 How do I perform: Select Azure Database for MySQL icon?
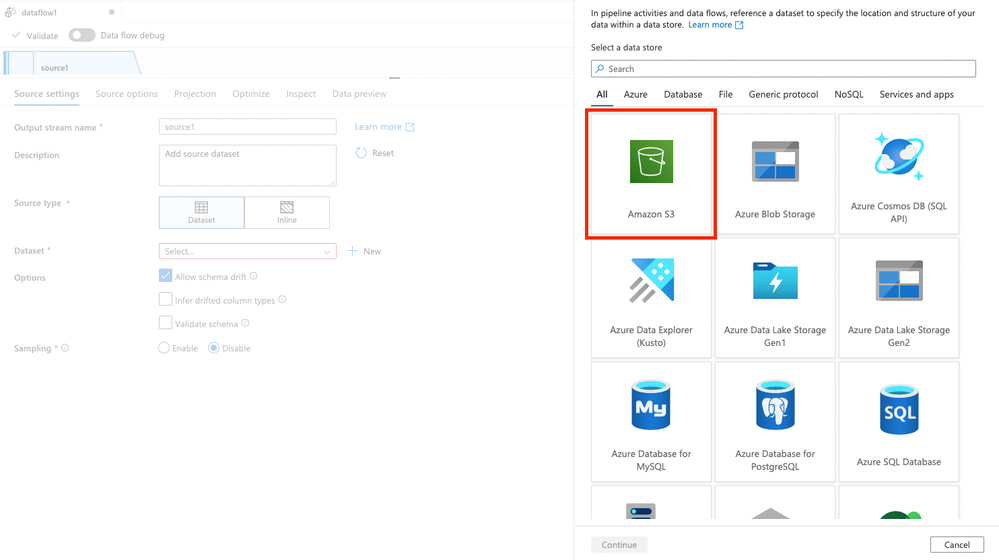point(651,405)
